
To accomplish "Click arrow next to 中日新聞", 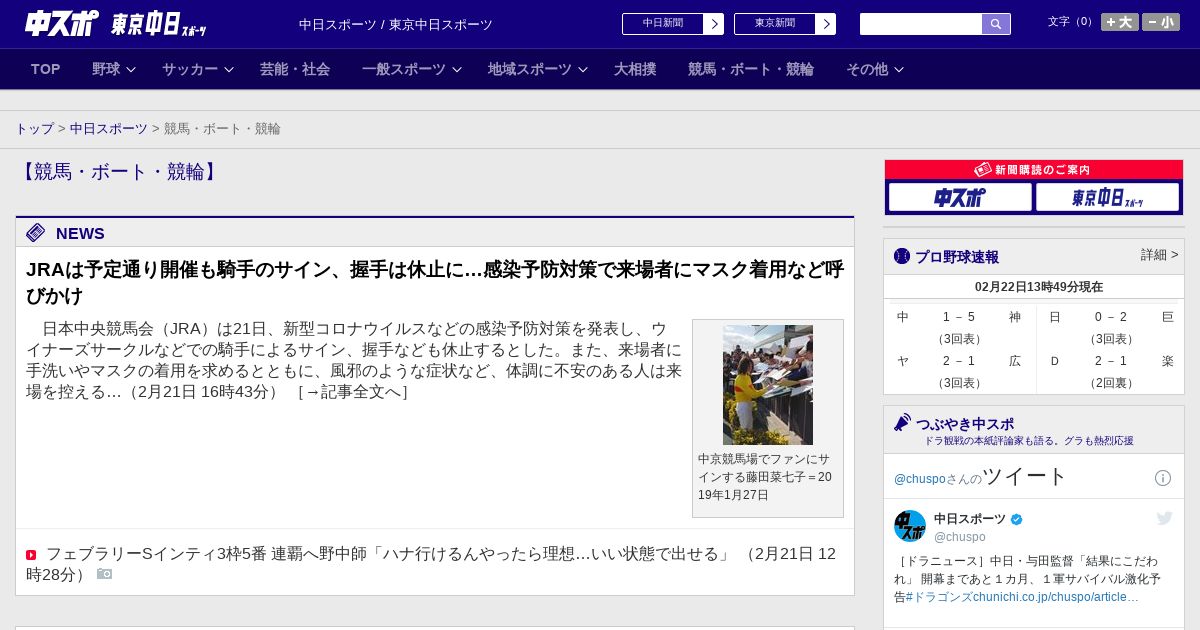I will click(x=714, y=24).
